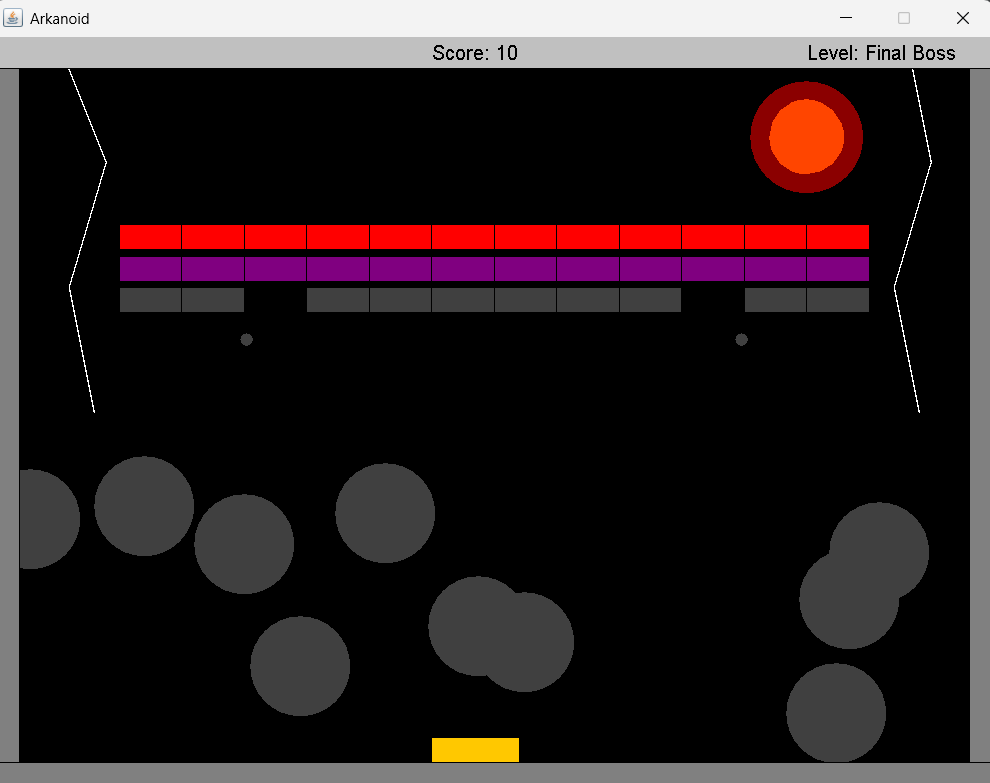Click the Java coffee cup icon in title bar
990x783 pixels.
pyautogui.click(x=13, y=18)
